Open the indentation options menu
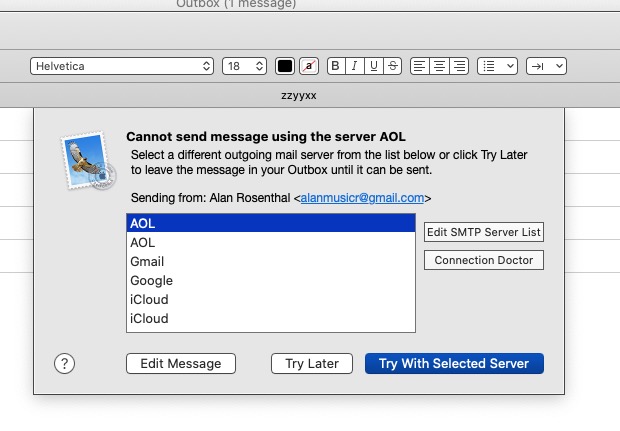This screenshot has width=620, height=431. click(x=546, y=66)
